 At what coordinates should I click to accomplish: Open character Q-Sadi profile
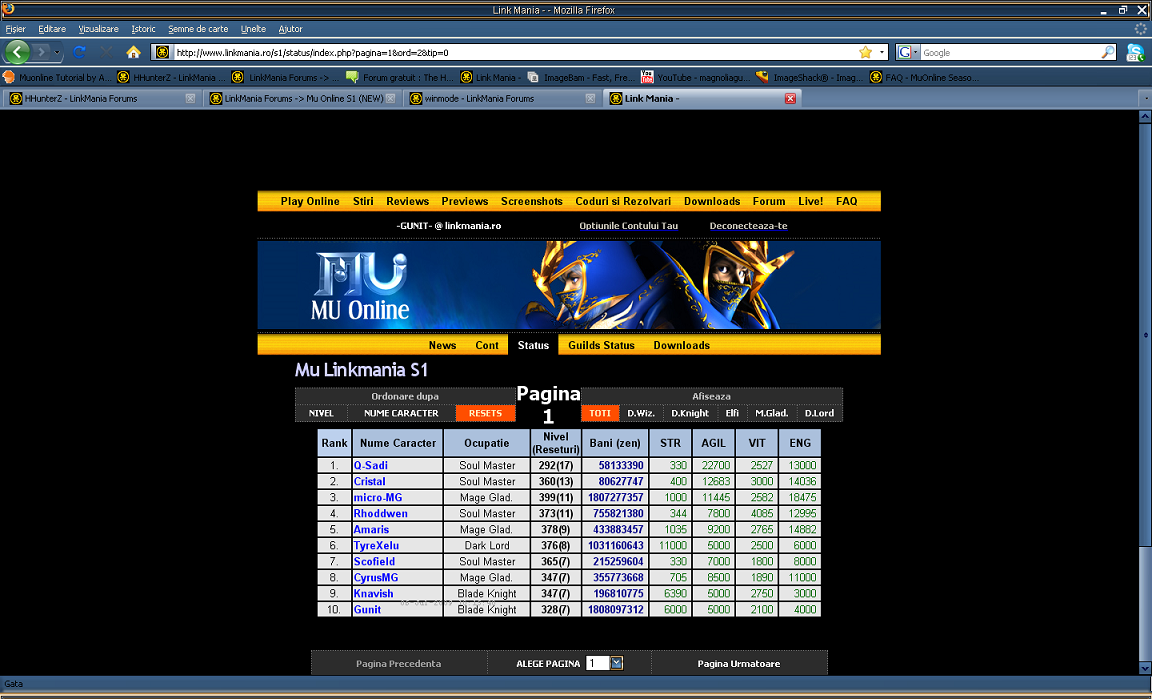click(x=370, y=465)
